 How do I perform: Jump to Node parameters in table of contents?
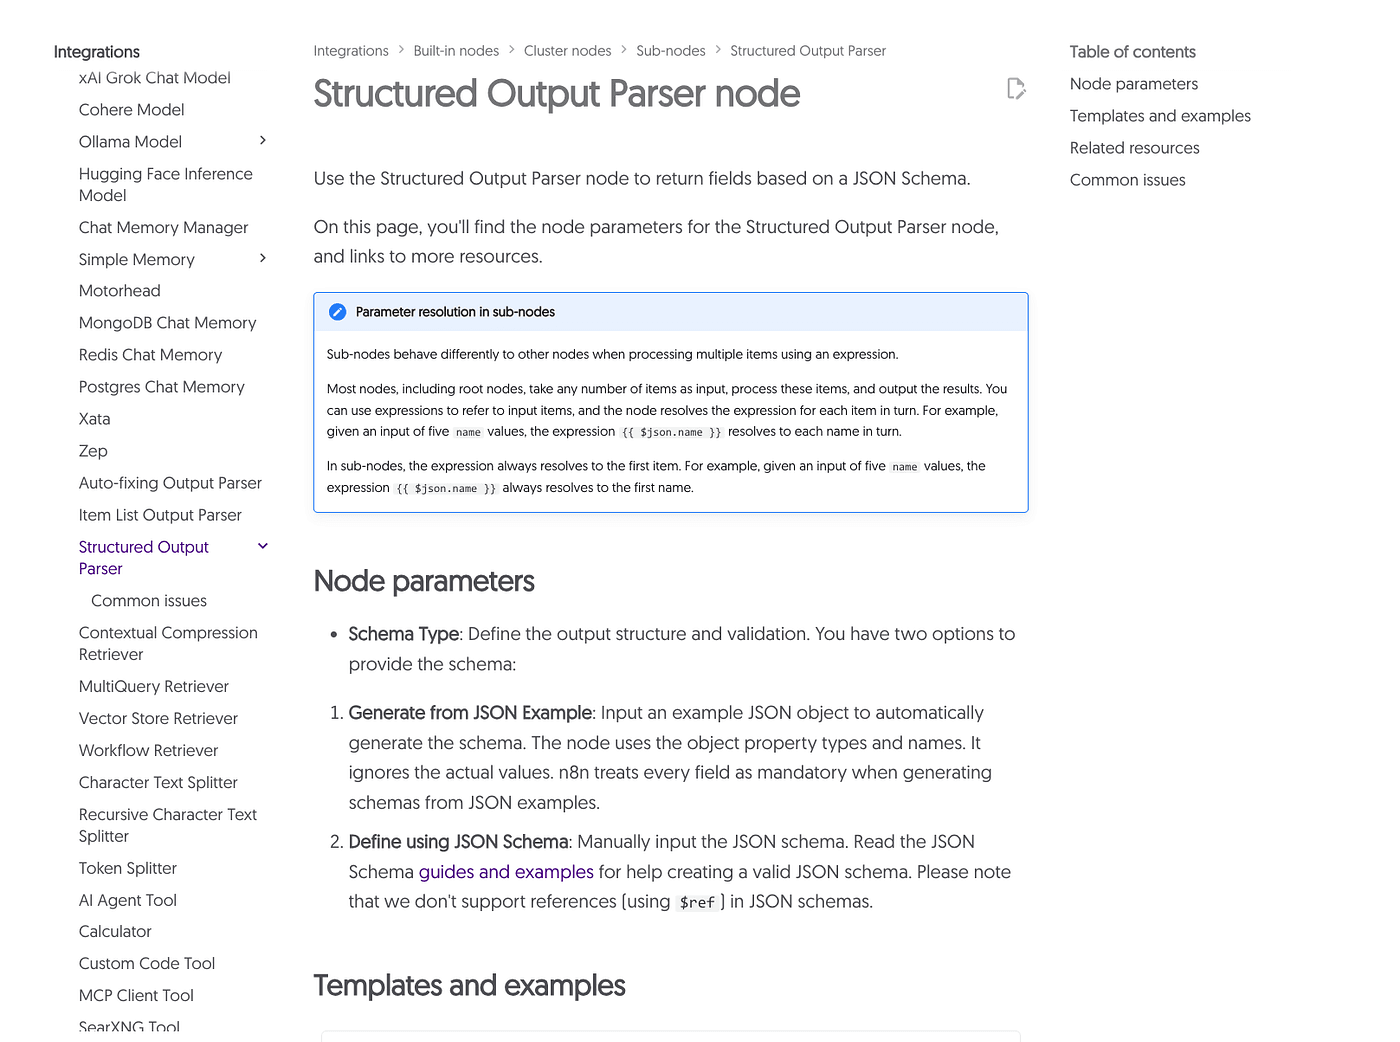(x=1133, y=84)
